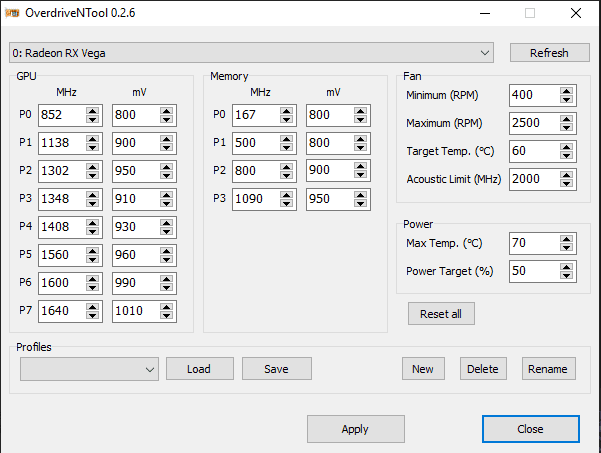
Task: Increase Memory P3 MHz with up arrow
Action: click(x=286, y=195)
